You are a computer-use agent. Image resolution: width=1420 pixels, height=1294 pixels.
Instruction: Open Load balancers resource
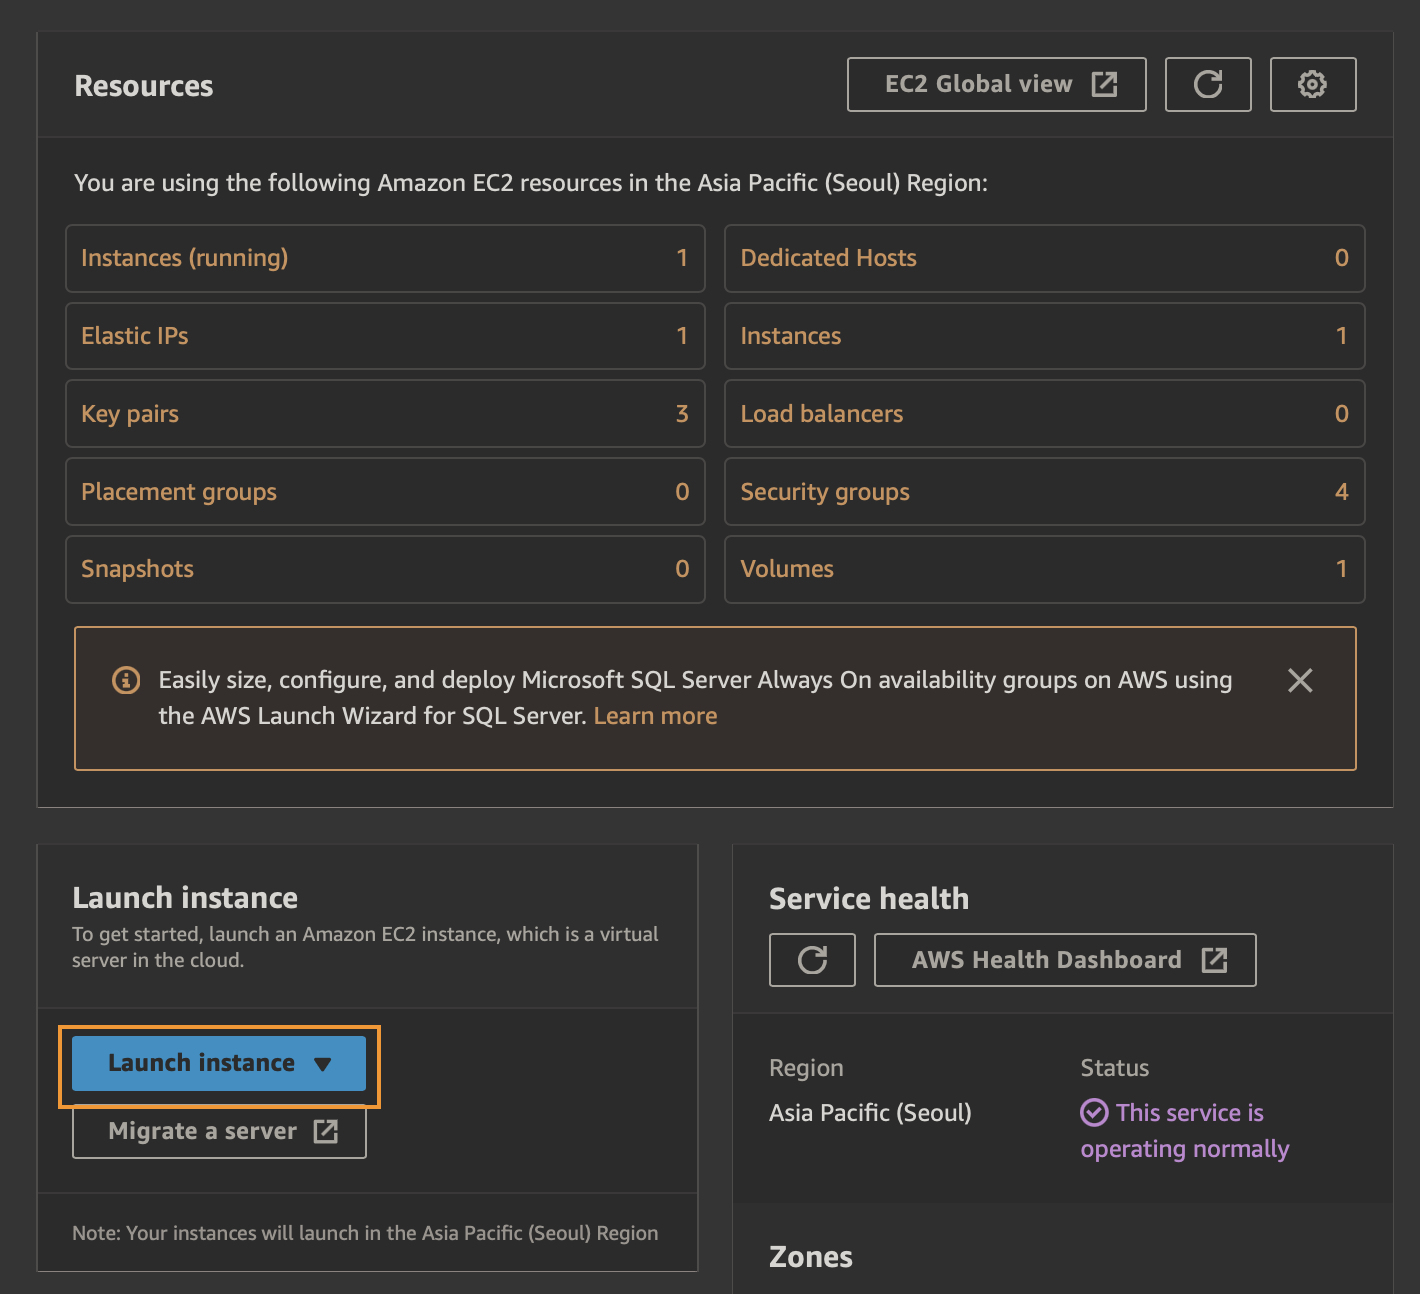pyautogui.click(x=1045, y=414)
